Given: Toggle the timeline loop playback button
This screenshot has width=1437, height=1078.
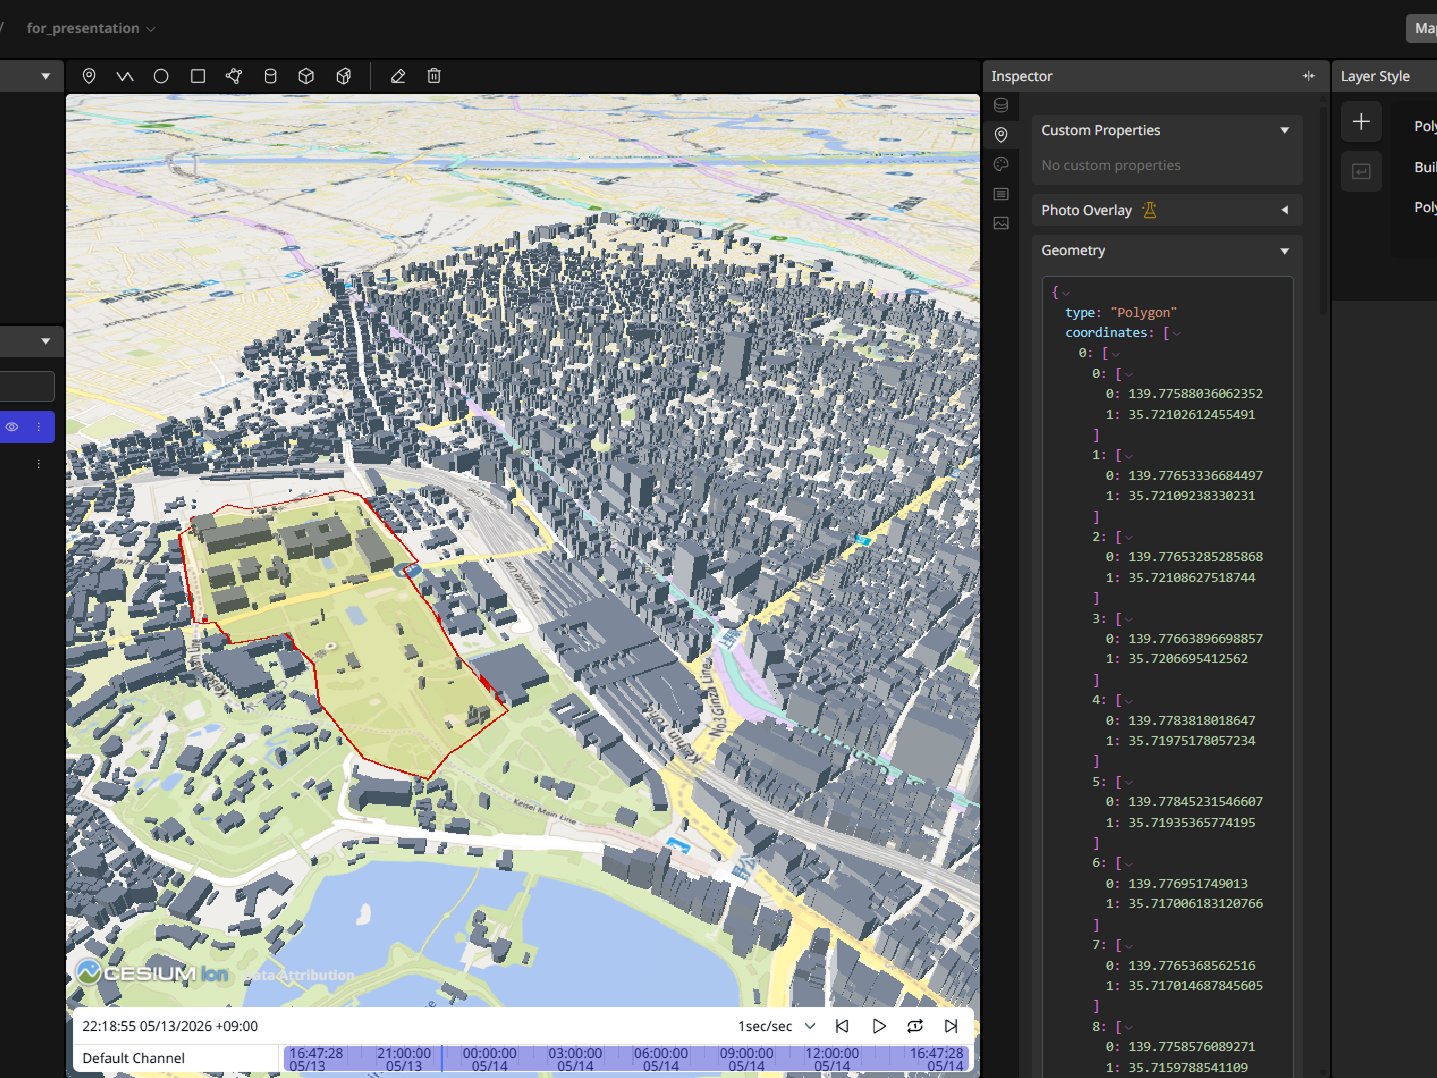Looking at the screenshot, I should pyautogui.click(x=915, y=1026).
